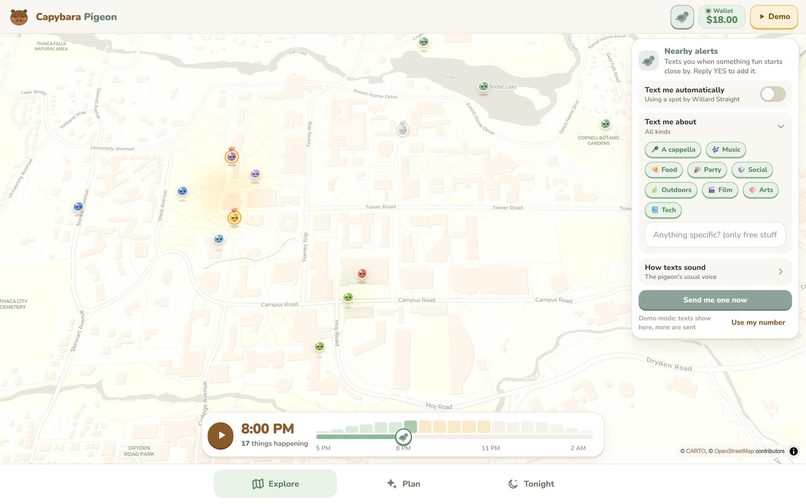Open the pigeon alerts button in header

[x=682, y=17]
